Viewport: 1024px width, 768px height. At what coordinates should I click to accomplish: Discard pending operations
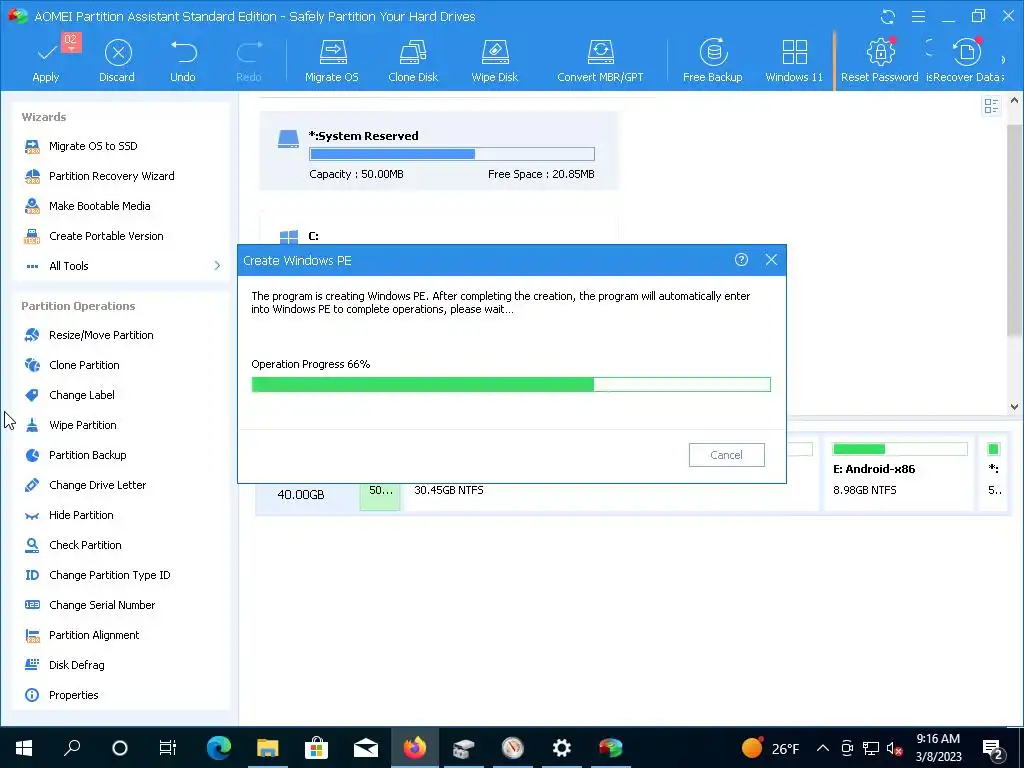coord(118,61)
